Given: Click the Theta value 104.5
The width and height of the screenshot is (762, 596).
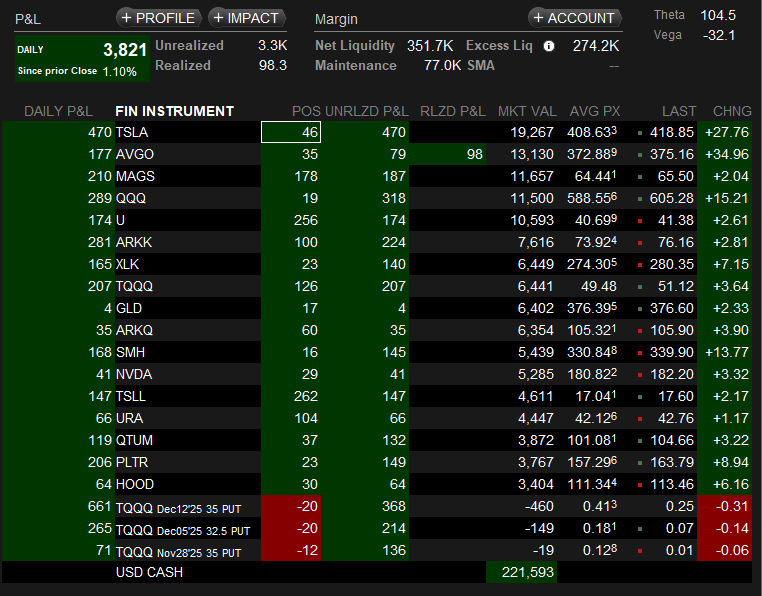Looking at the screenshot, I should tap(718, 16).
